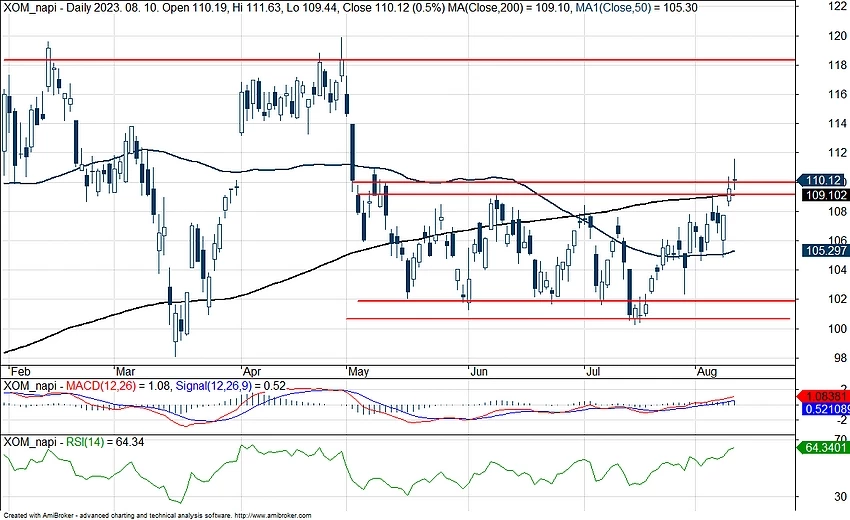The width and height of the screenshot is (850, 520).
Task: Click the 108 price axis label
Action: [838, 211]
